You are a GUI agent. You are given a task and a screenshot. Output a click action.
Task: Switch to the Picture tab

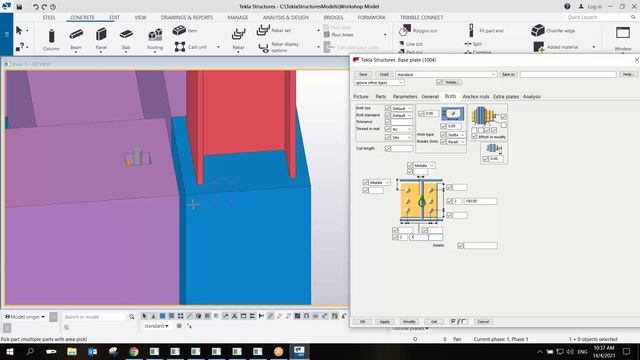[361, 96]
